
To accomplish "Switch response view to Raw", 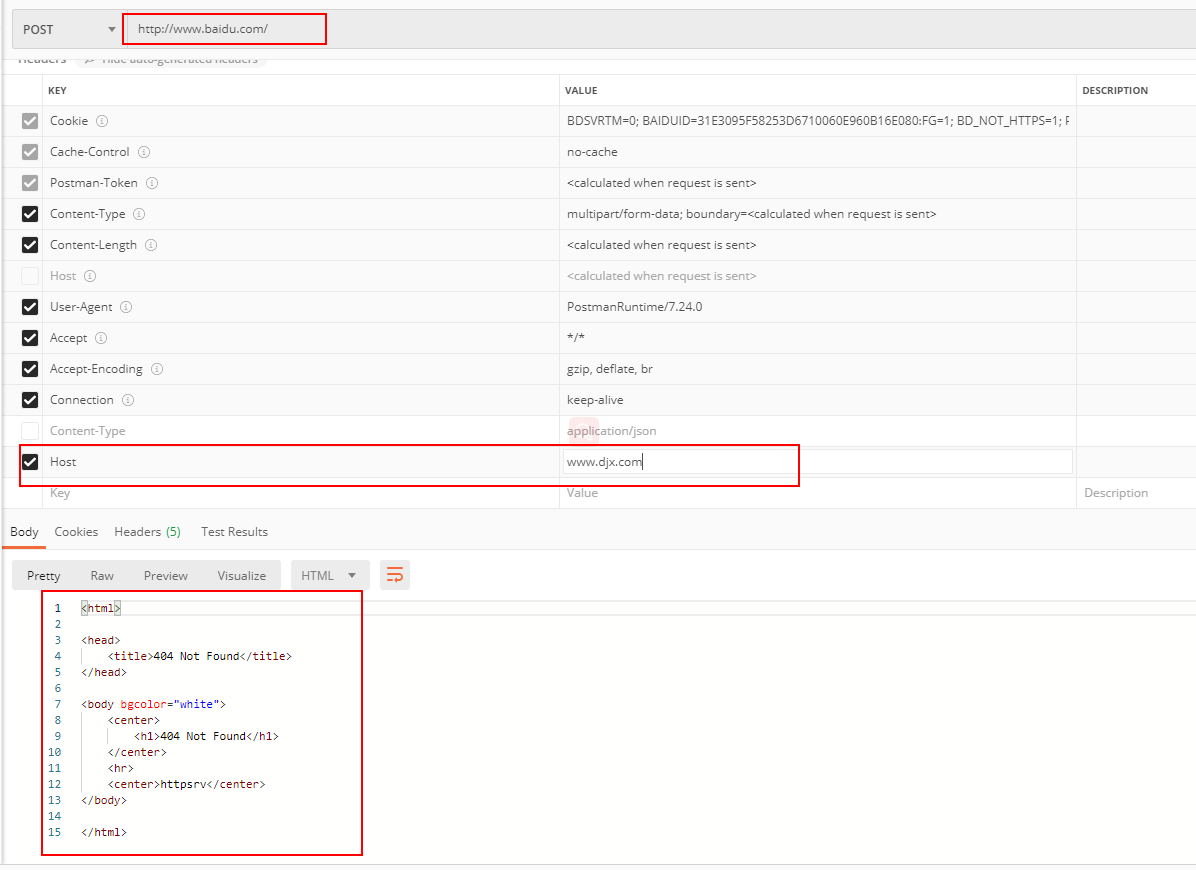I will click(102, 575).
